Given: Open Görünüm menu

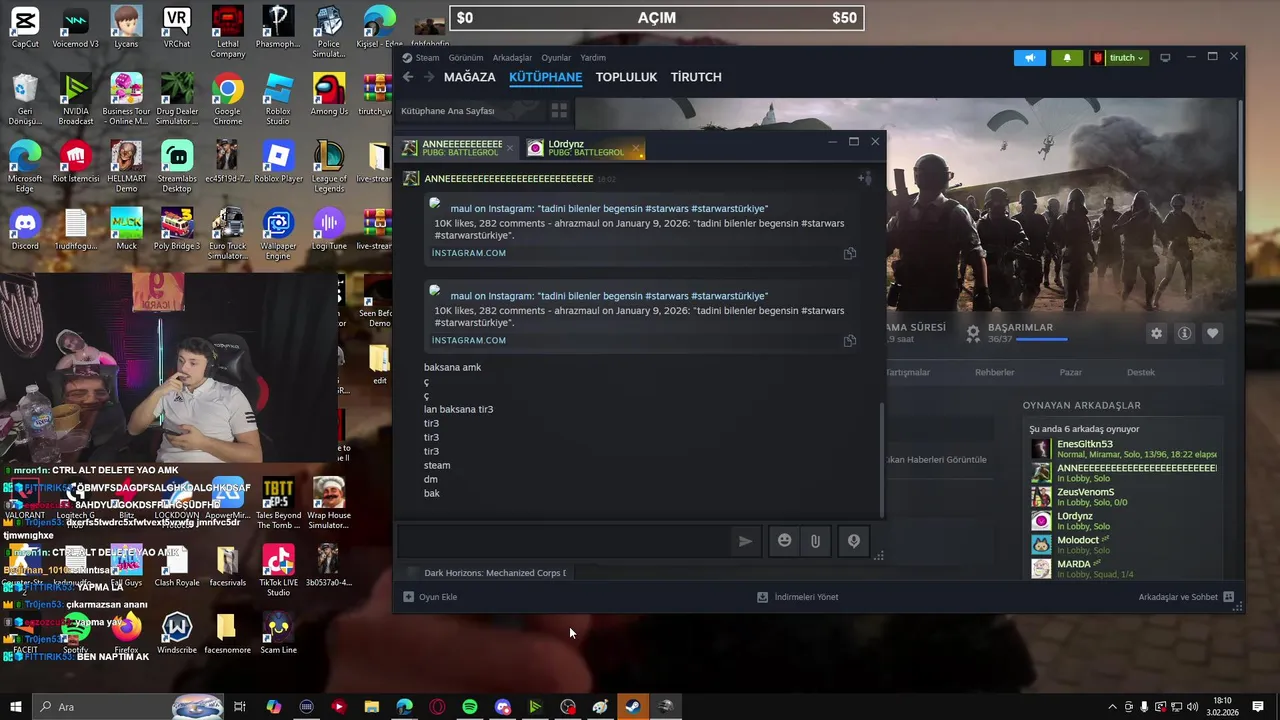Looking at the screenshot, I should click(x=466, y=58).
